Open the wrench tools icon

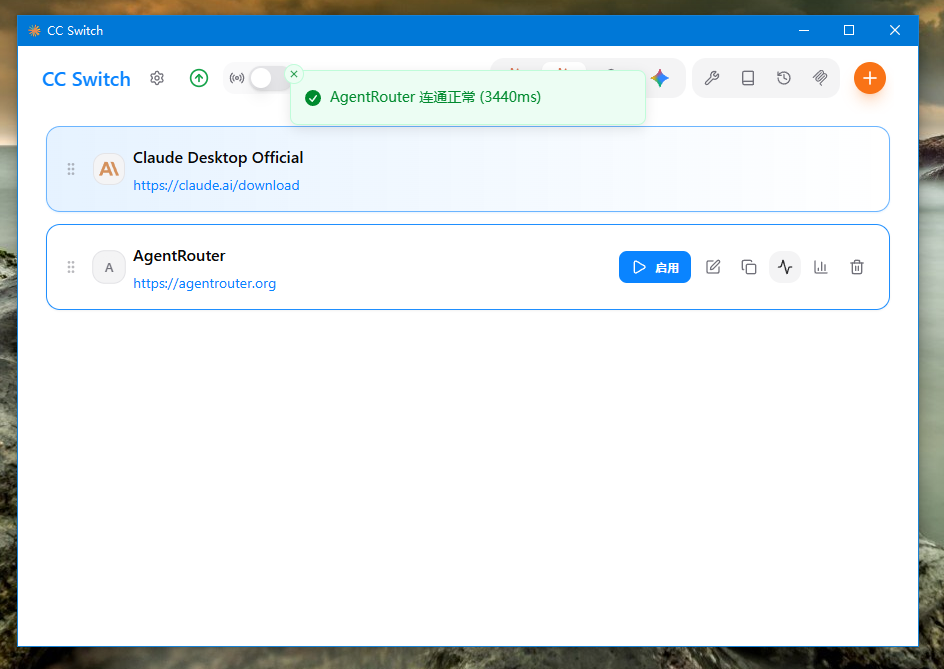(712, 78)
